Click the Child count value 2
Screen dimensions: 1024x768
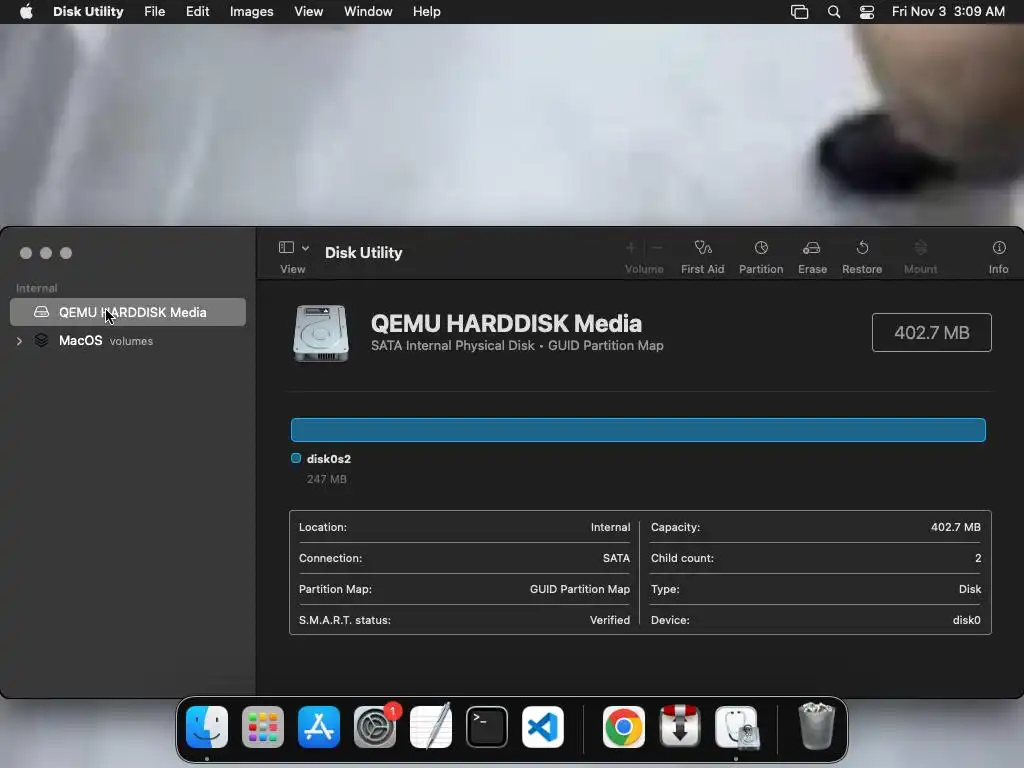point(978,558)
